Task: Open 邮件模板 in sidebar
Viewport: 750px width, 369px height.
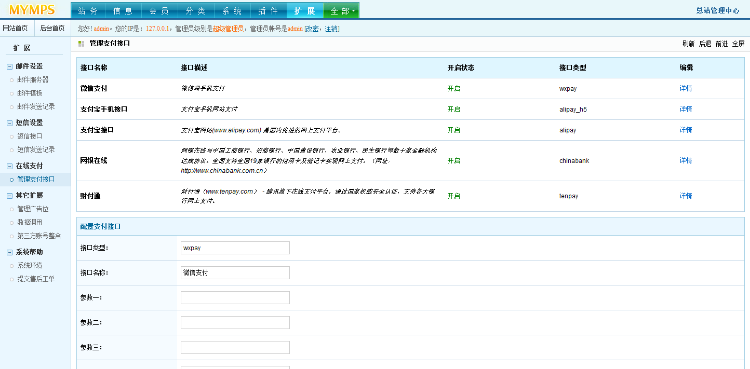Action: 30,93
